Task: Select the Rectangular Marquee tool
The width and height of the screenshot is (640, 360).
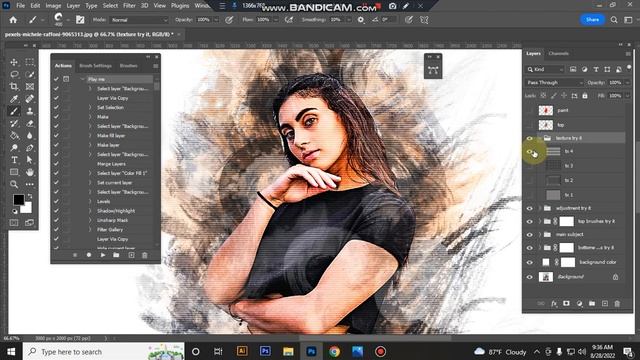Action: (30, 62)
